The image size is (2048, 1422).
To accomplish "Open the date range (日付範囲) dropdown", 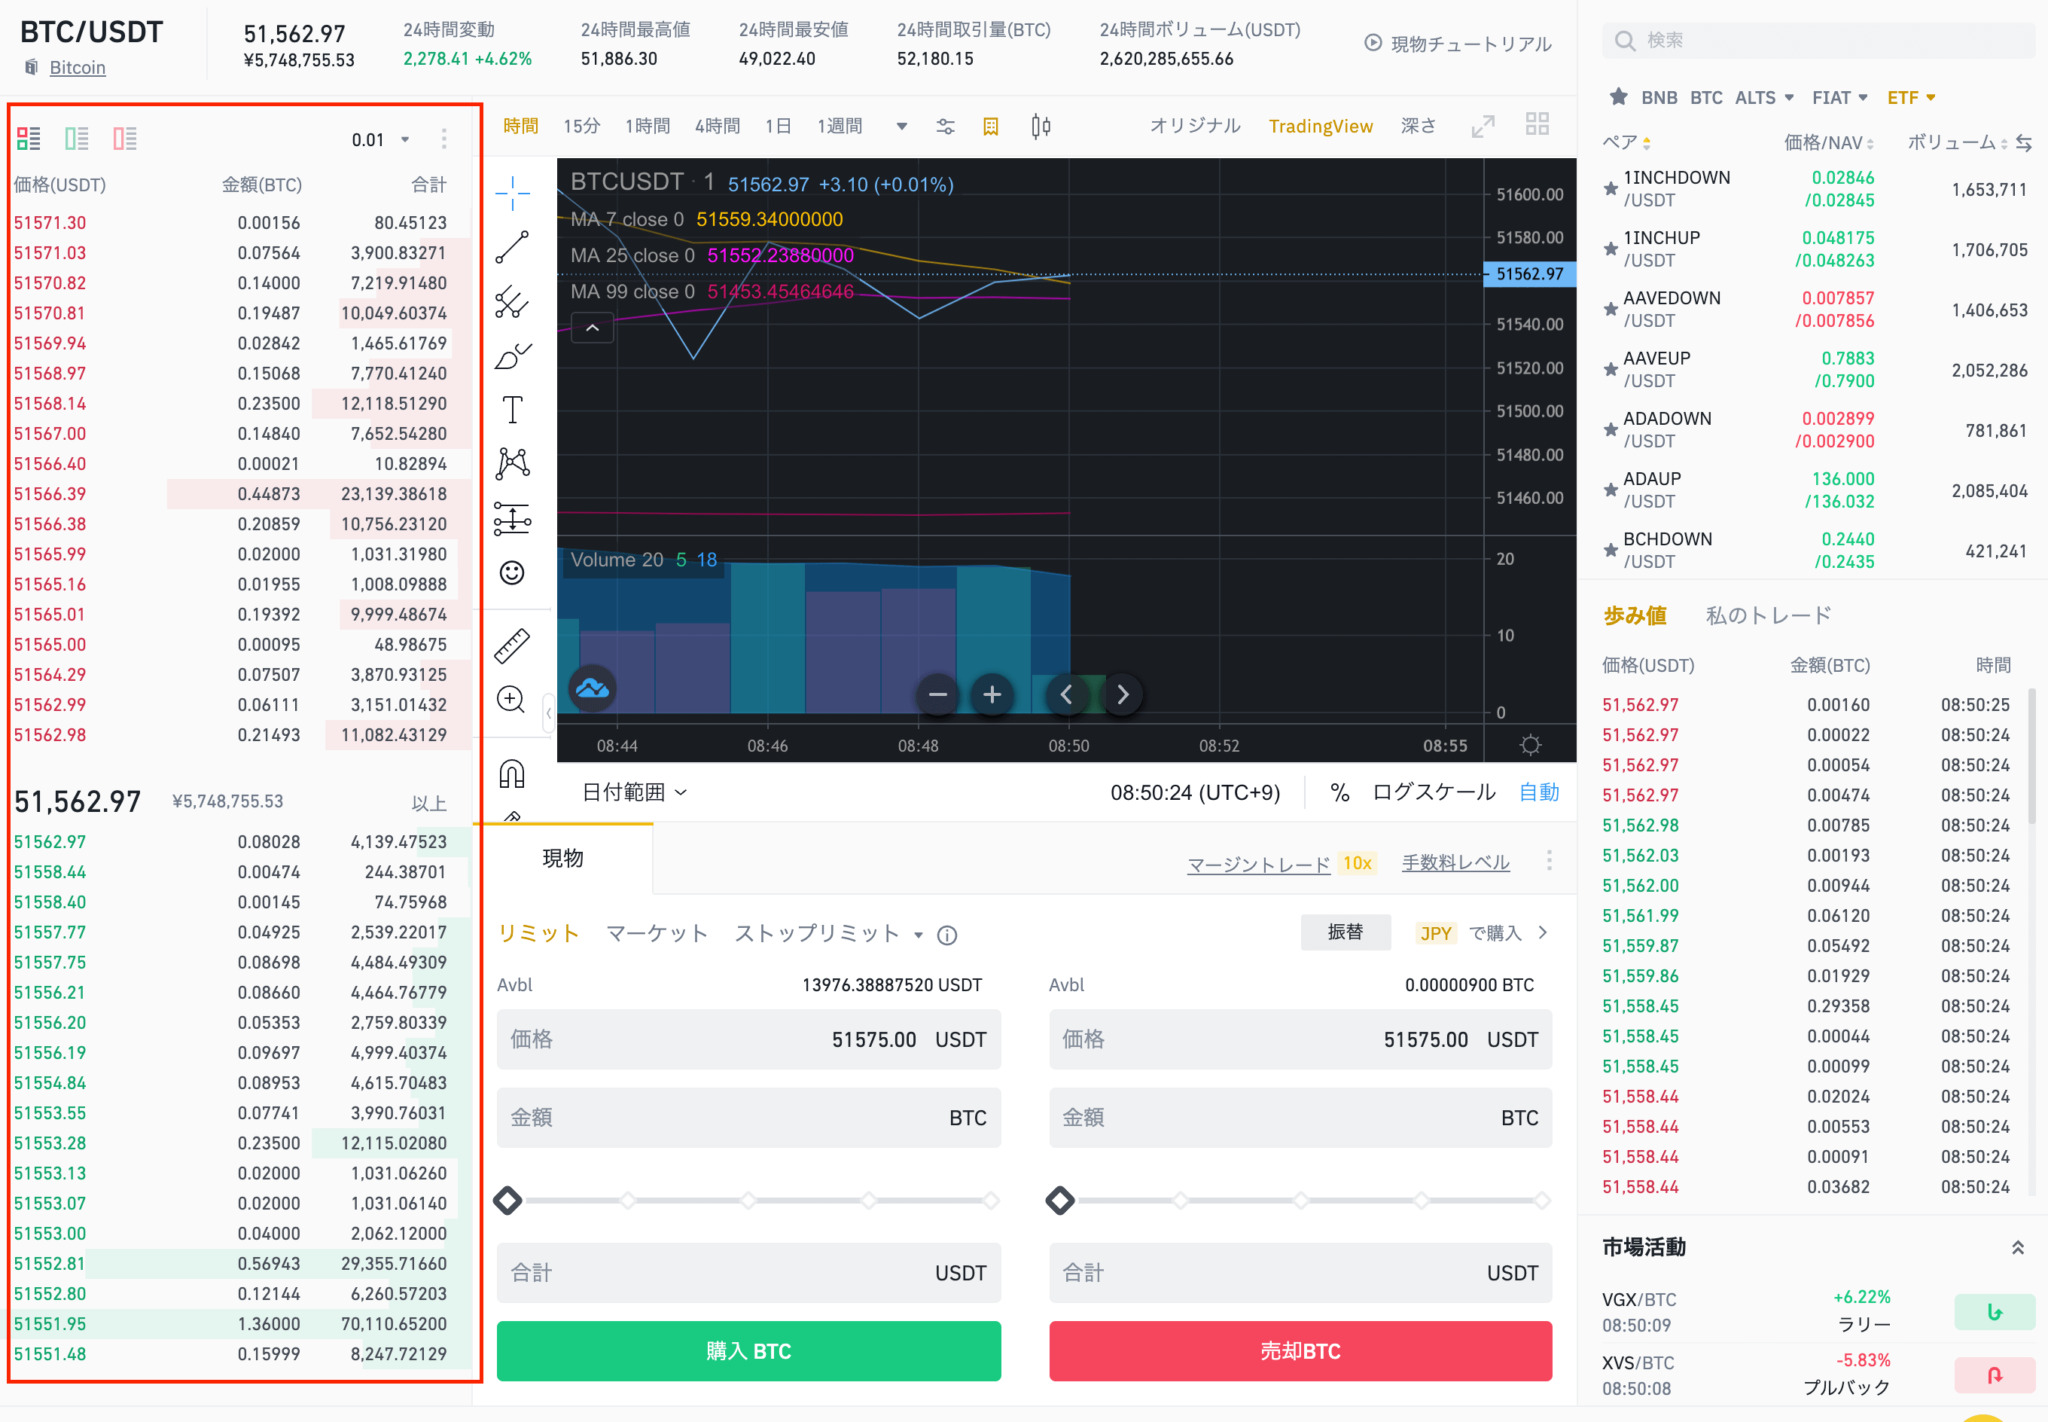I will 635,793.
